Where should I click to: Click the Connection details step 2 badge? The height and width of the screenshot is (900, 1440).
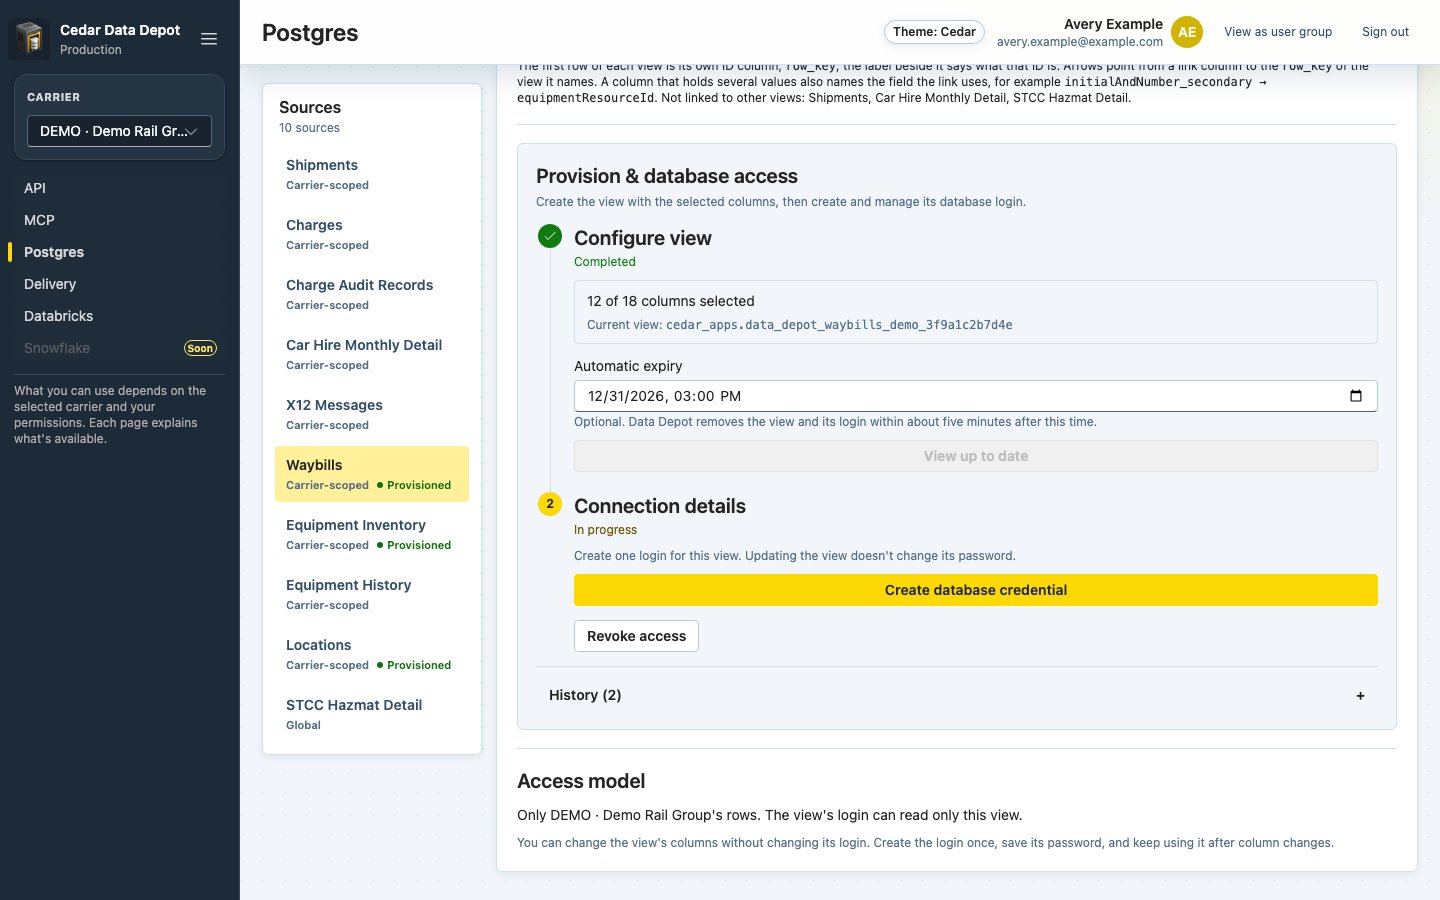click(x=550, y=504)
